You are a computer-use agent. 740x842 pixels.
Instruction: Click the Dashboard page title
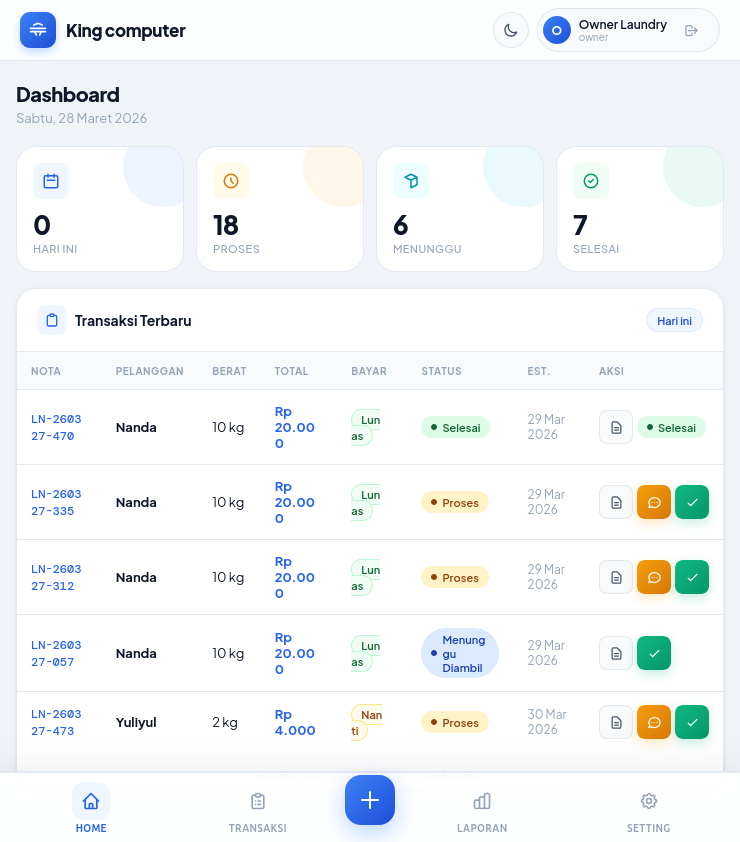coord(68,95)
